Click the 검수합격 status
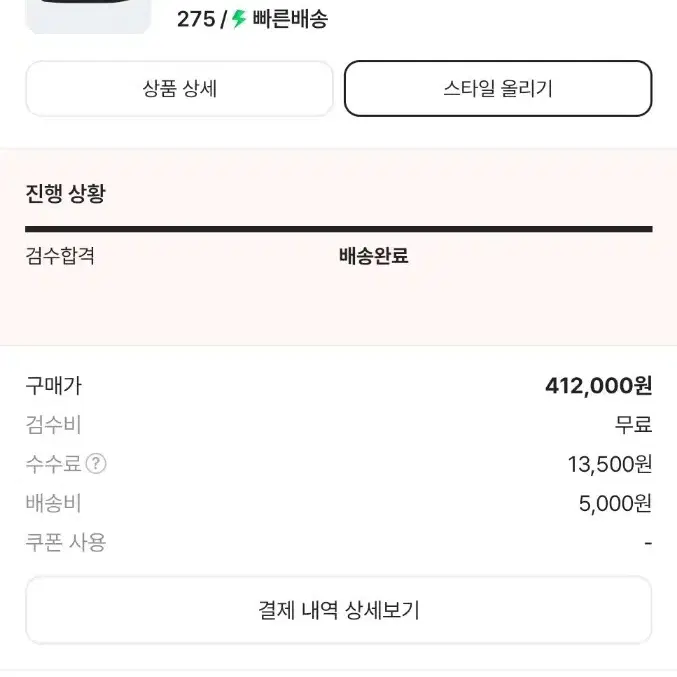Viewport: 677px width, 677px height. click(60, 256)
